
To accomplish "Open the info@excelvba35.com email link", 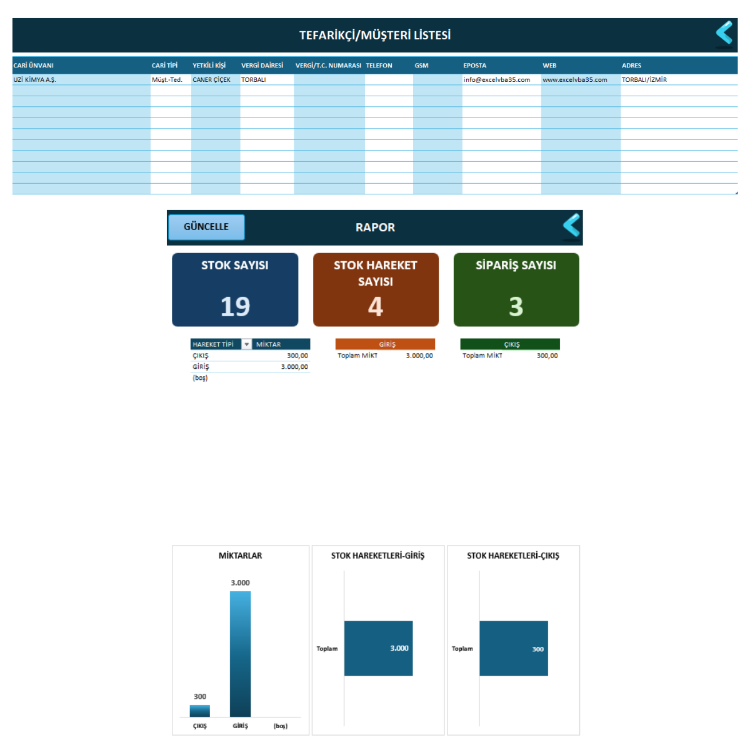I will (x=496, y=79).
